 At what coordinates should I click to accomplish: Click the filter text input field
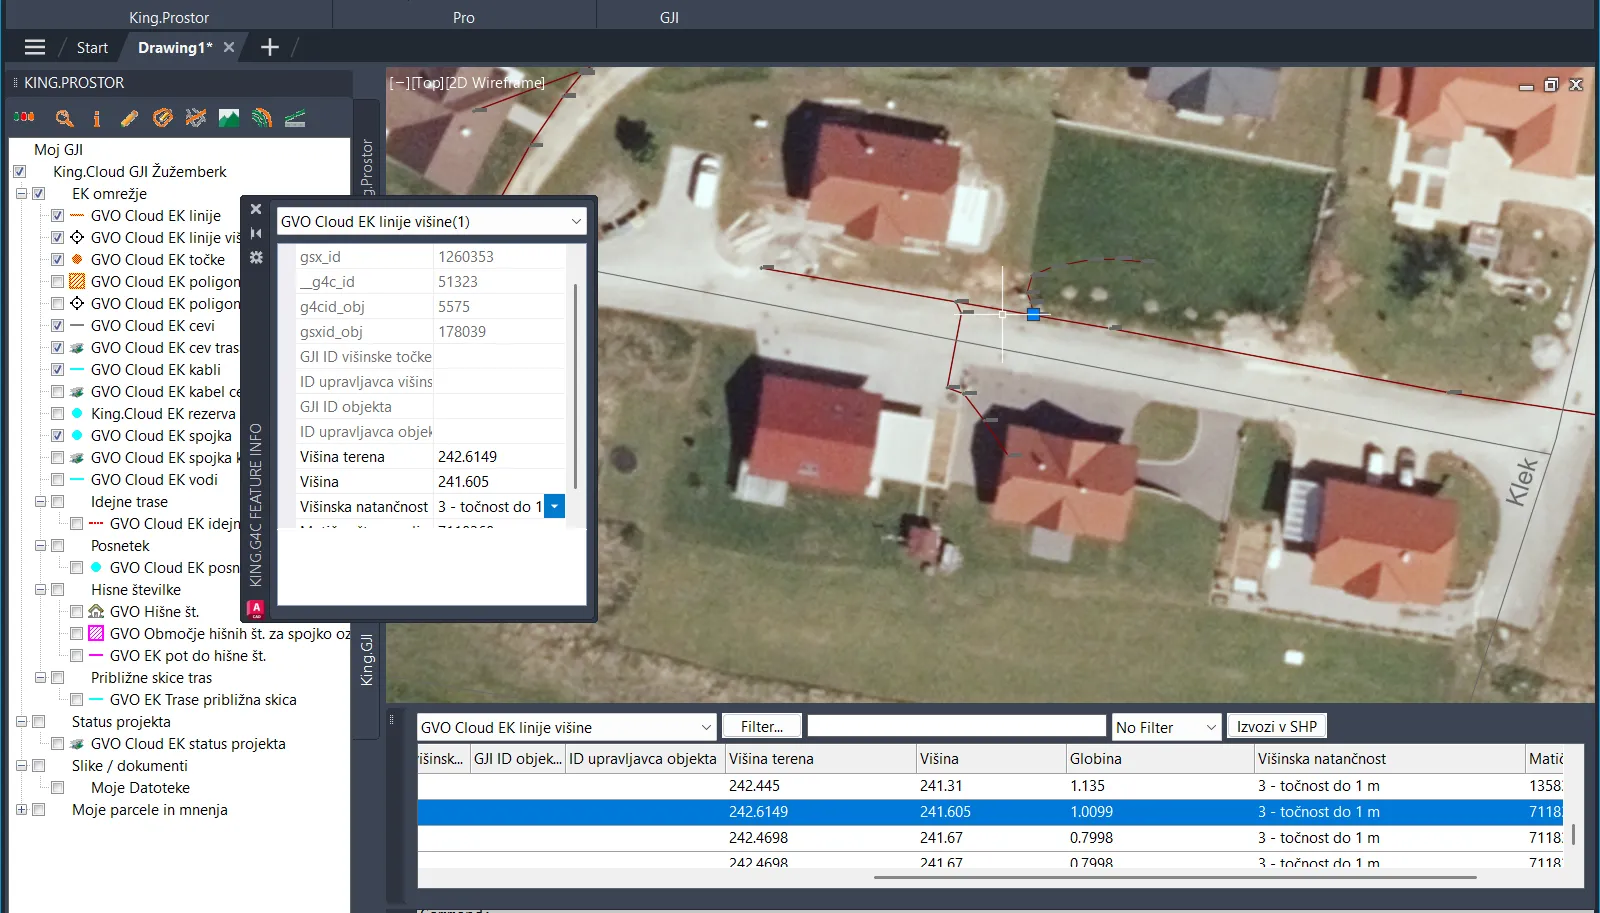click(955, 727)
